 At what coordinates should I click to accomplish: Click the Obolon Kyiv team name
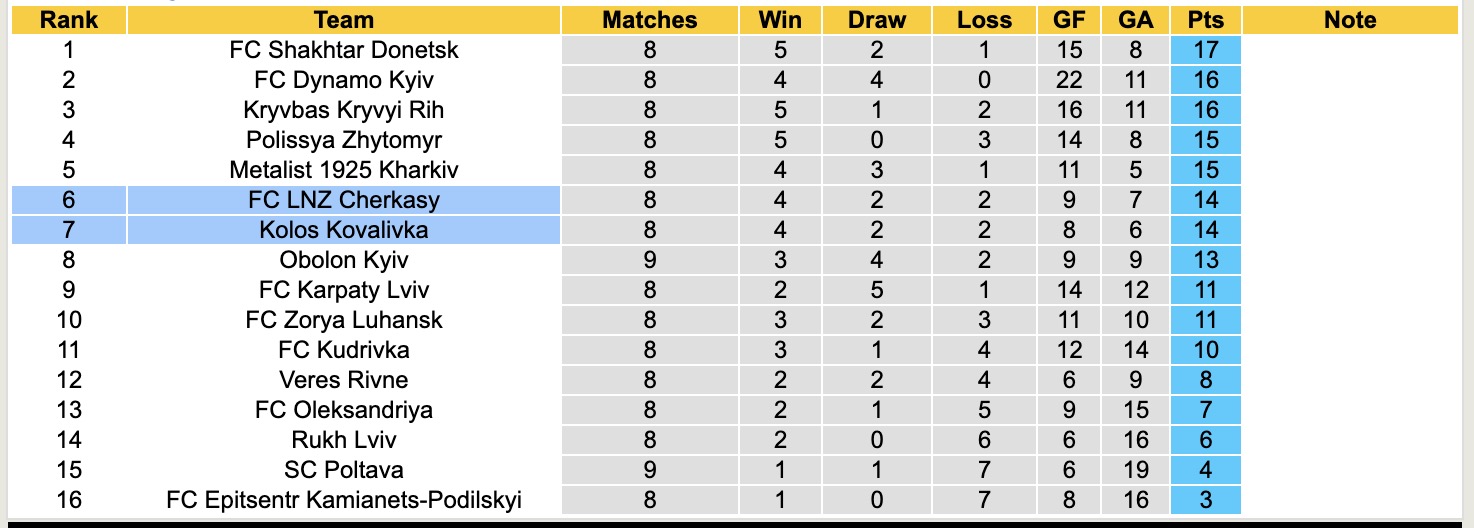pos(343,260)
